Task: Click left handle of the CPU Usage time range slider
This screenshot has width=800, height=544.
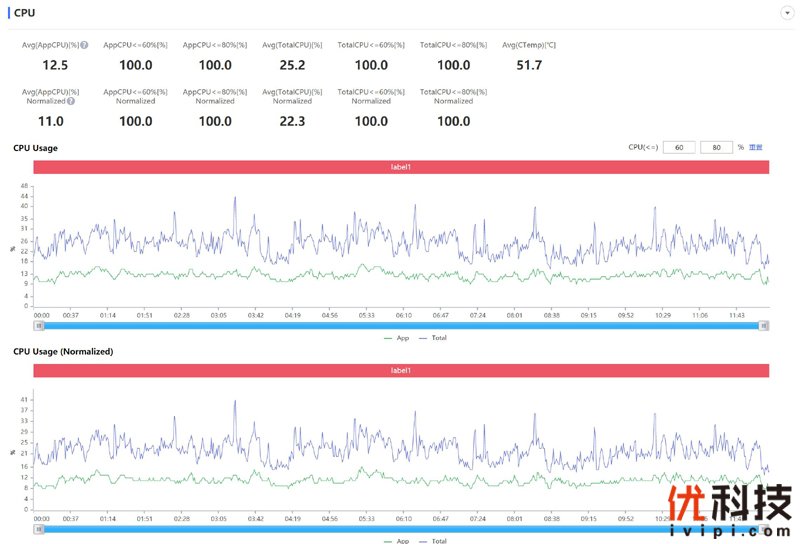Action: (x=39, y=325)
